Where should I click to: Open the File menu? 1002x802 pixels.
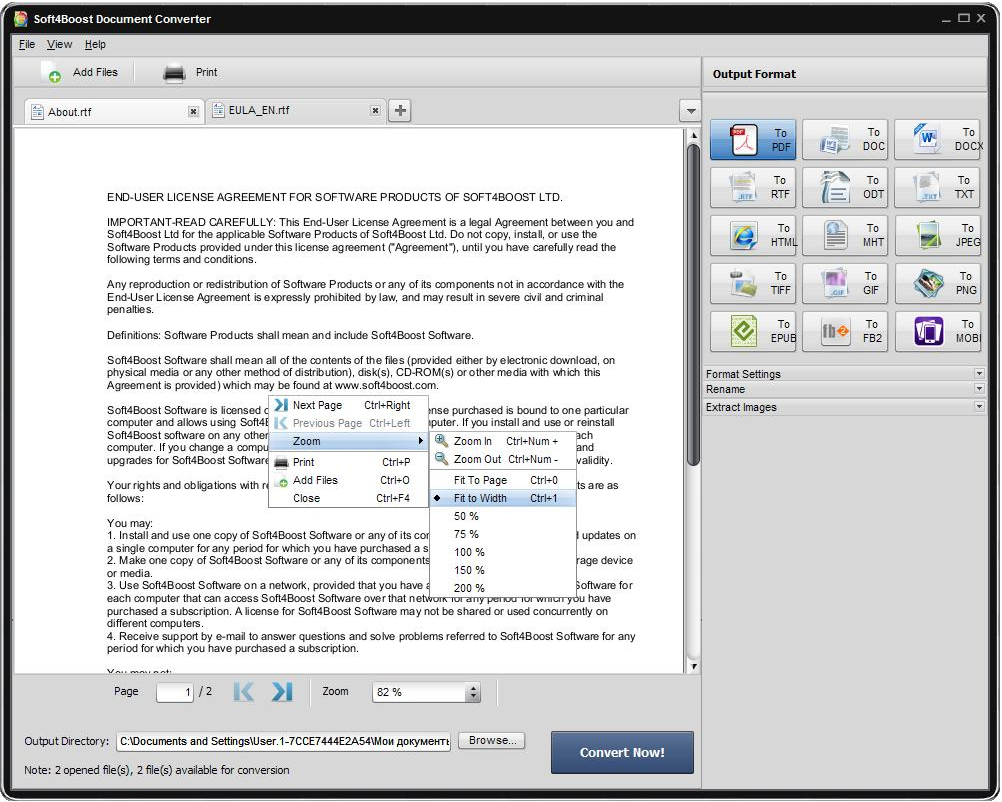coord(27,44)
